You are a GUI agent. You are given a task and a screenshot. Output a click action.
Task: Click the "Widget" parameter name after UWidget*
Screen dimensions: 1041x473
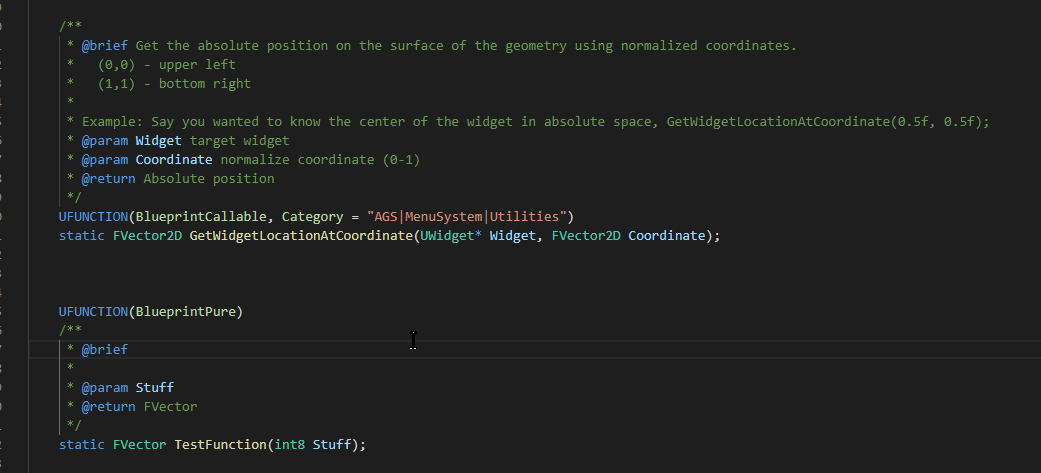[513, 236]
